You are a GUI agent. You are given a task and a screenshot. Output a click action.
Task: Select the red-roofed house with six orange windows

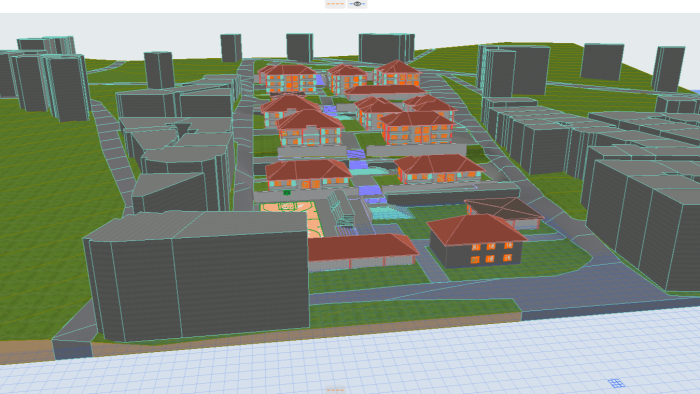tap(476, 241)
